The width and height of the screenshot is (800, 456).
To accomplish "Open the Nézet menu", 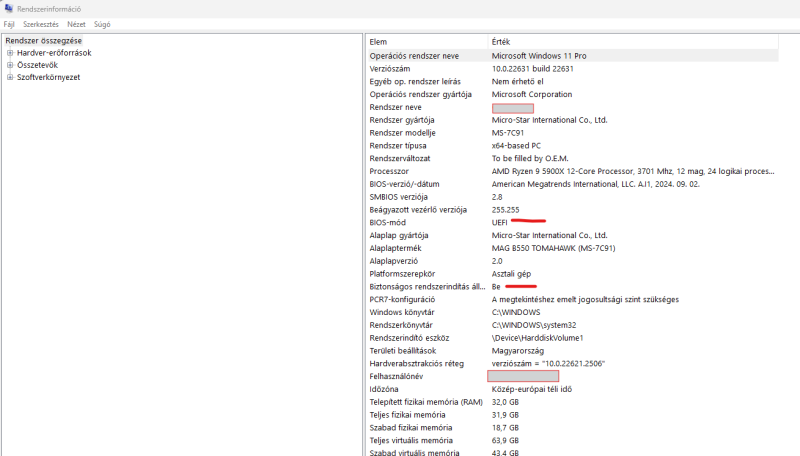I will 77,24.
